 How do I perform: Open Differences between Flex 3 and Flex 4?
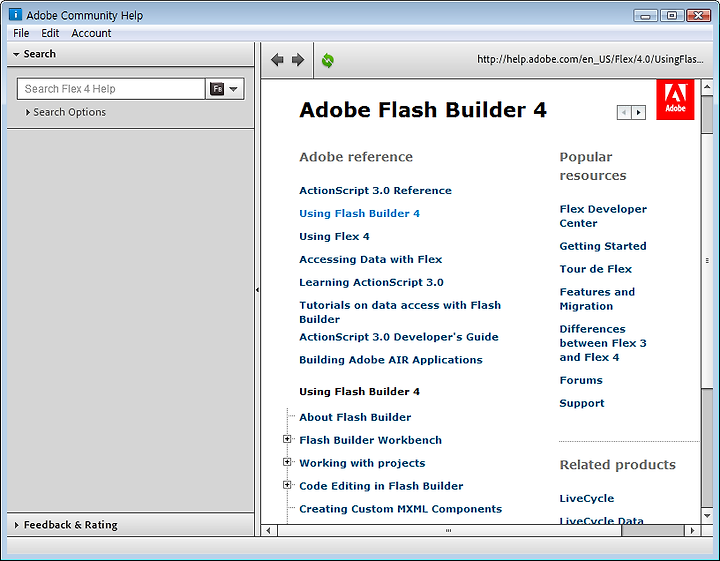602,343
